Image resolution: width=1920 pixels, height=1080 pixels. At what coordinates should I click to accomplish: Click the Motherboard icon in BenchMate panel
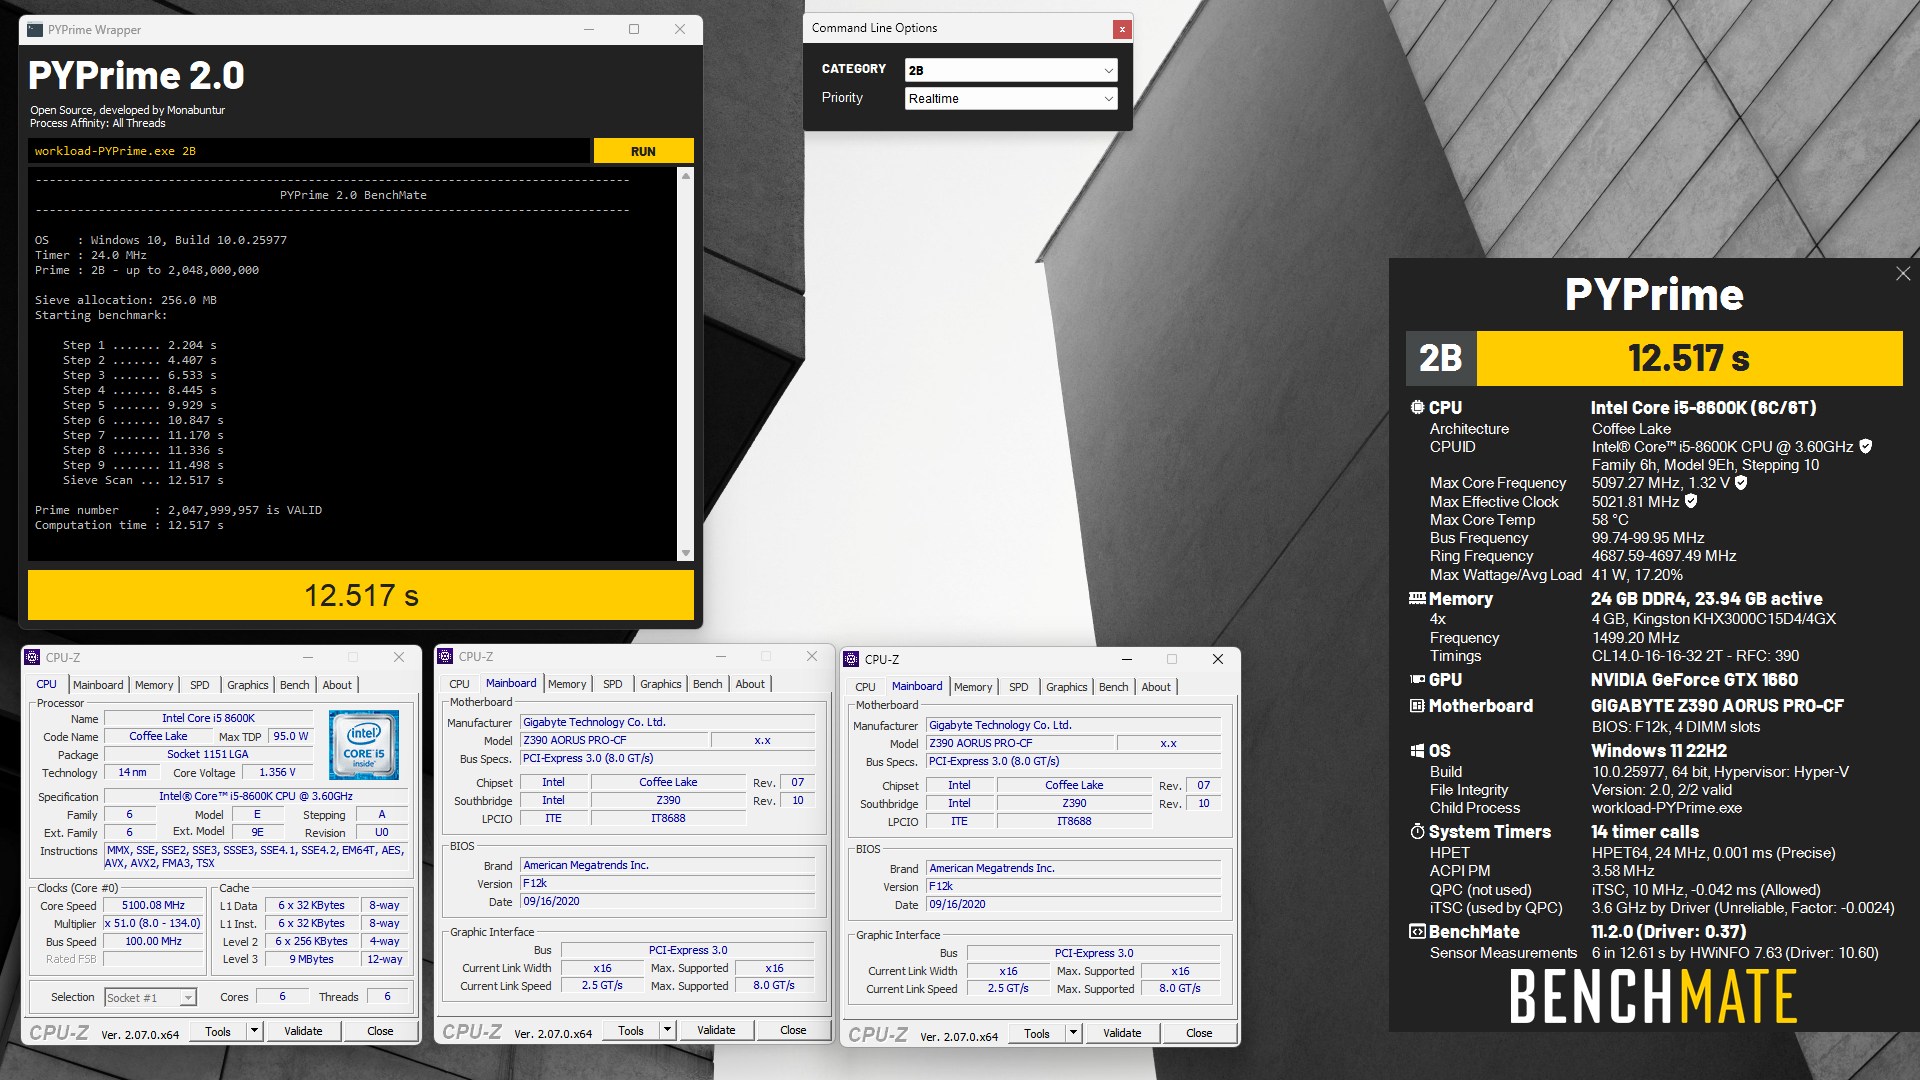pyautogui.click(x=1417, y=705)
